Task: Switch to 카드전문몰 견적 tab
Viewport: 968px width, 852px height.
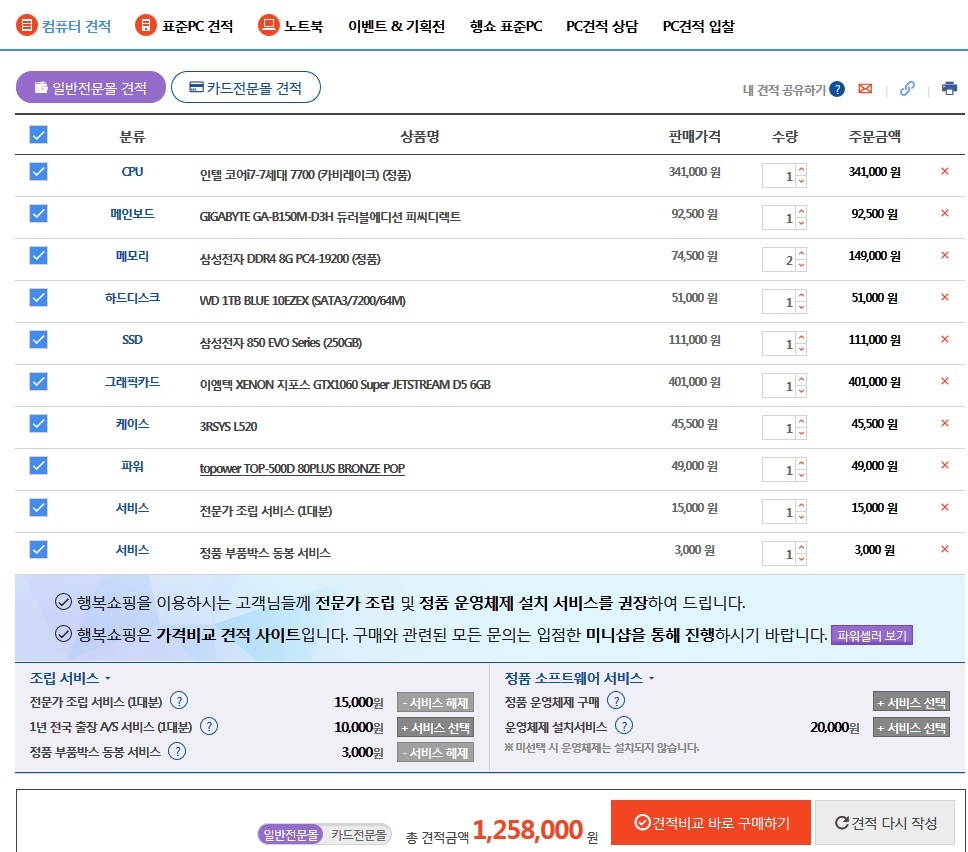Action: tap(246, 88)
